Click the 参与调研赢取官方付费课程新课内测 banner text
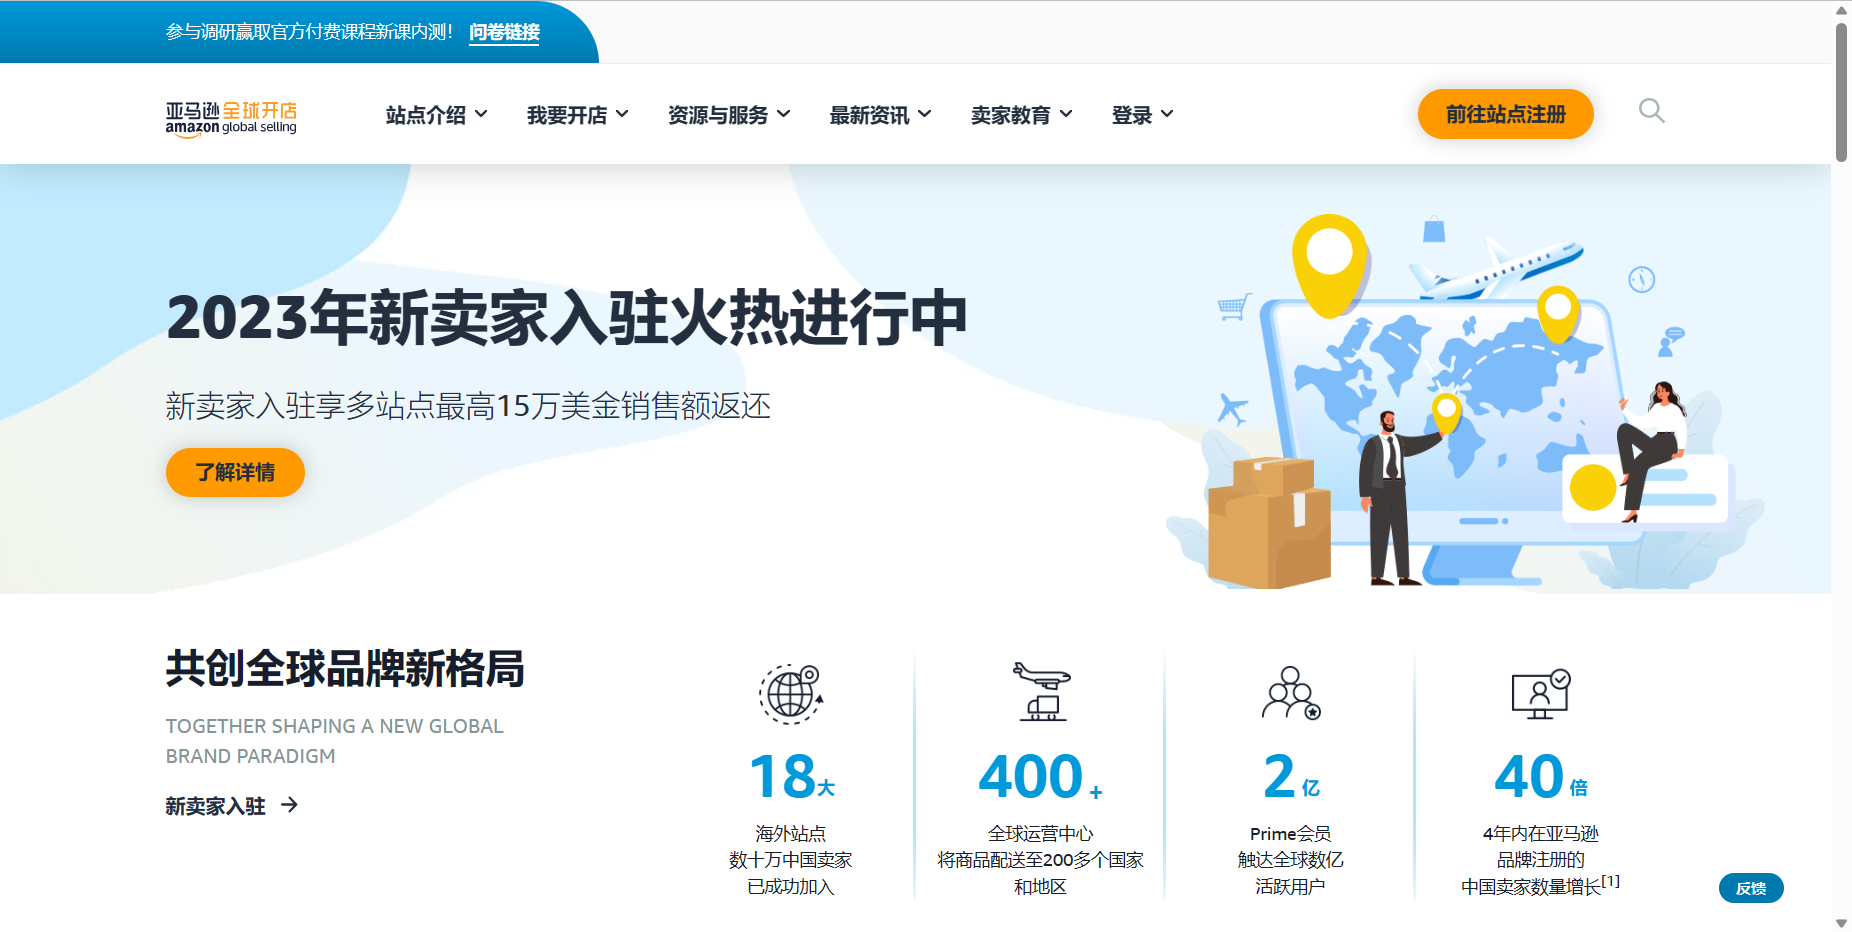Image resolution: width=1852 pixels, height=932 pixels. click(310, 32)
